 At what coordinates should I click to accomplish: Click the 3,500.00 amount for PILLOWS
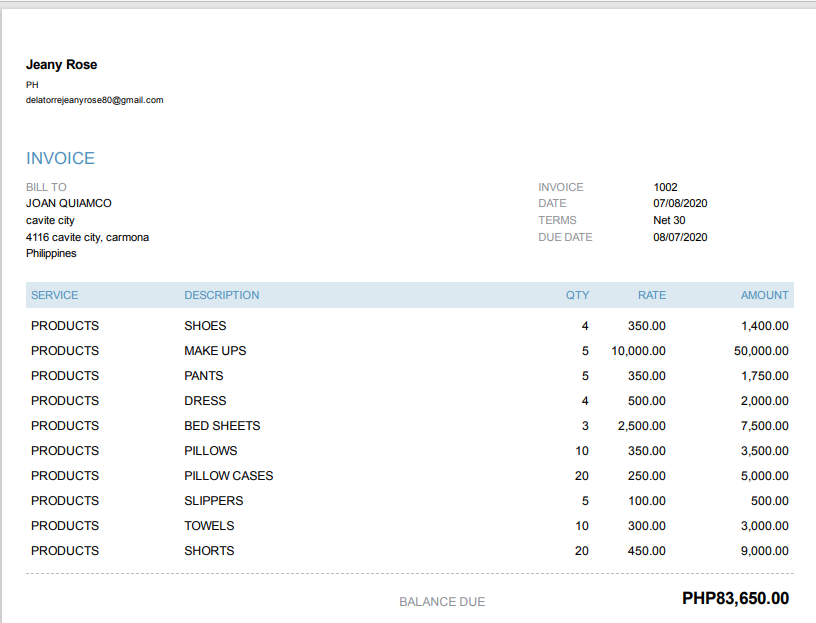point(765,451)
